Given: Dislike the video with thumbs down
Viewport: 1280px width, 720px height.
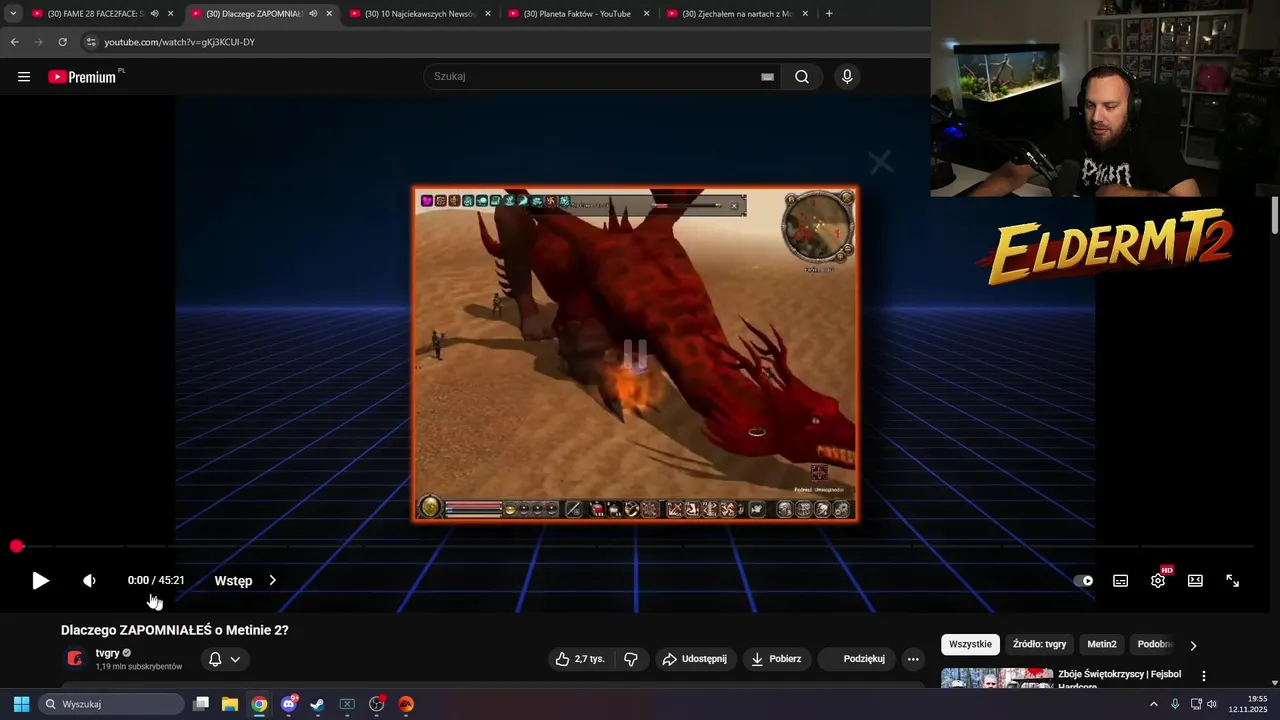Looking at the screenshot, I should [x=631, y=659].
